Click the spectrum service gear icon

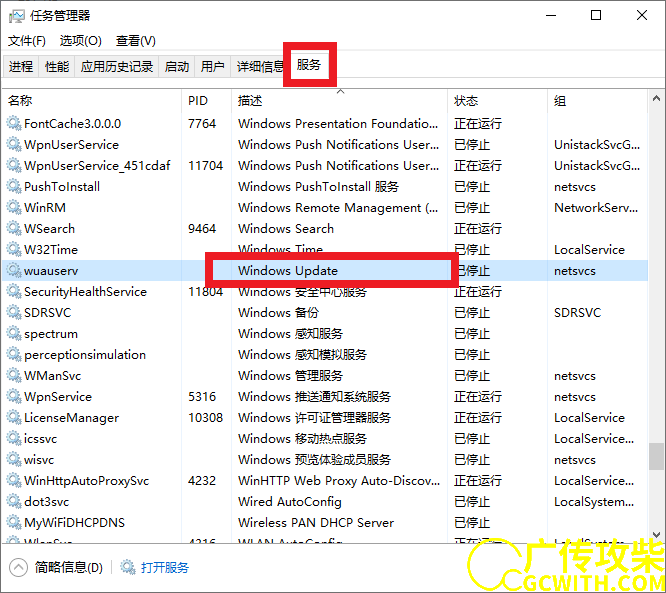[x=14, y=333]
